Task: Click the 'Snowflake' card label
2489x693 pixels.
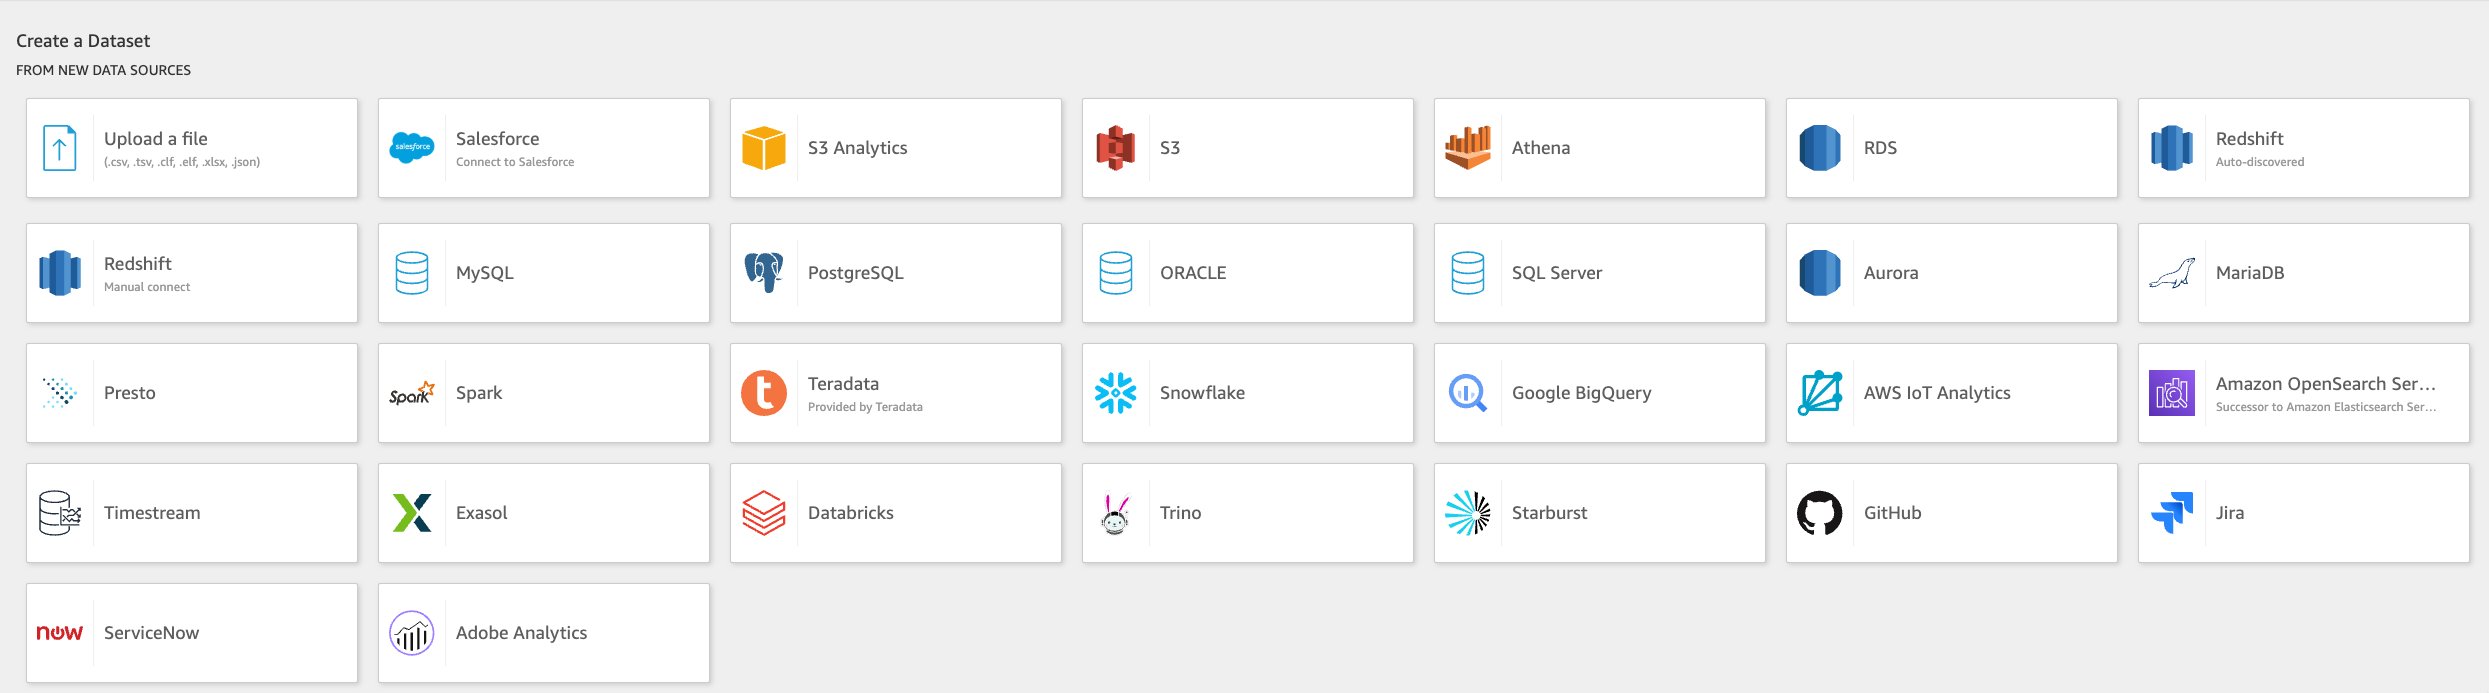Action: point(1202,393)
